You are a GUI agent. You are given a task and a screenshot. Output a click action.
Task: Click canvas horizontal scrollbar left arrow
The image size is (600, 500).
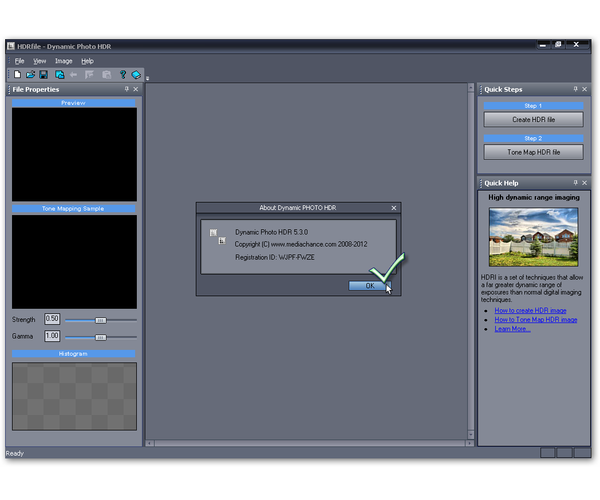[x=150, y=443]
